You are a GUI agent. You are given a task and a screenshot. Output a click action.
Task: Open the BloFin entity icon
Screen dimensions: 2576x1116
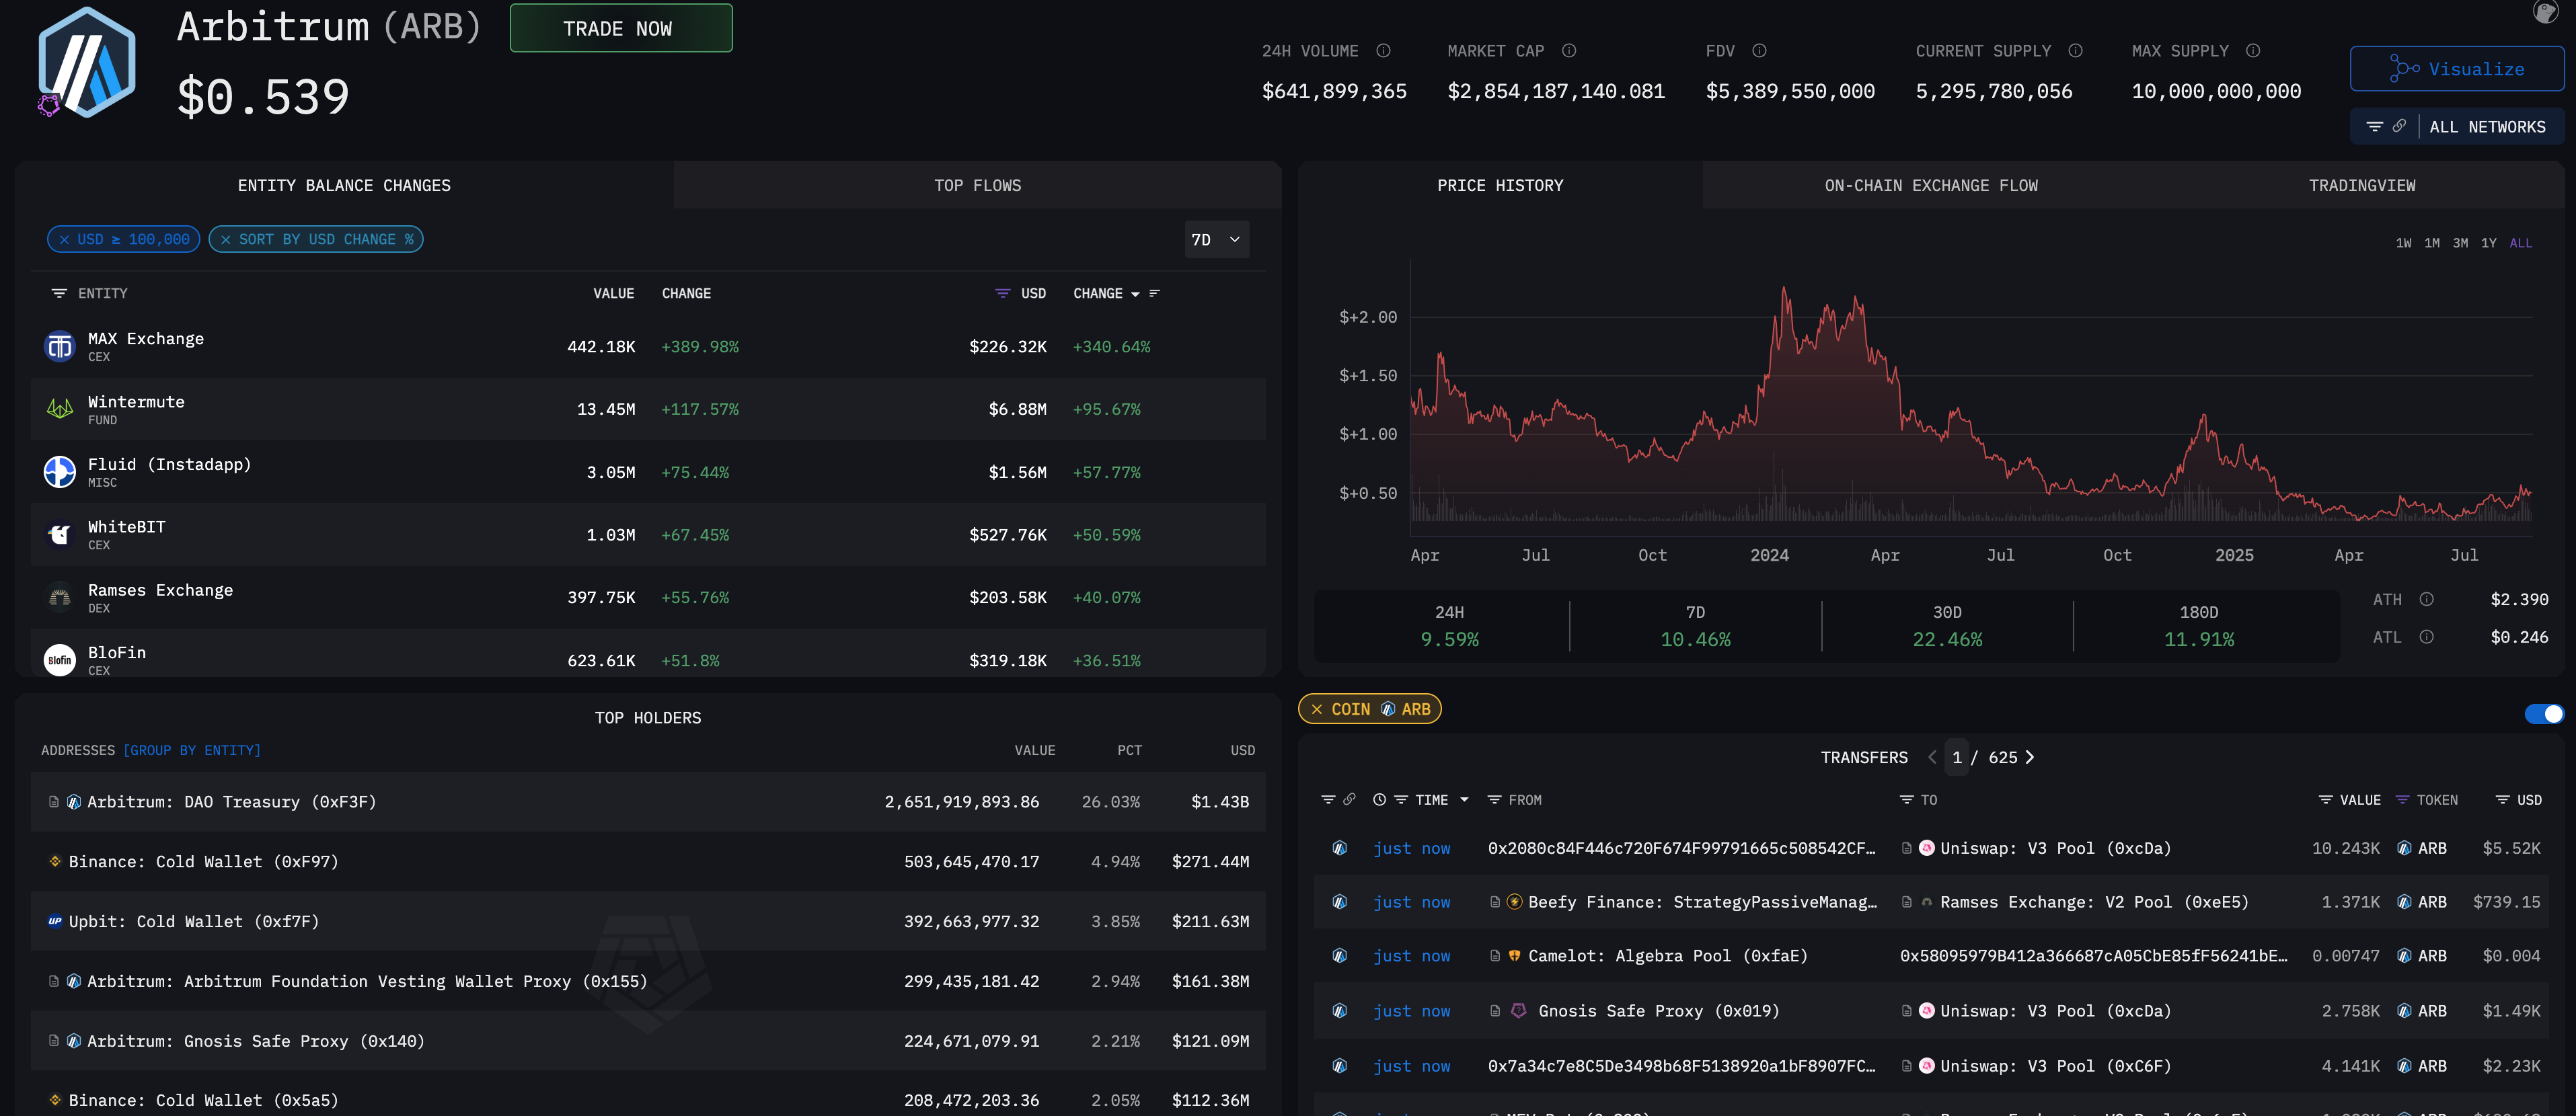pyautogui.click(x=60, y=660)
